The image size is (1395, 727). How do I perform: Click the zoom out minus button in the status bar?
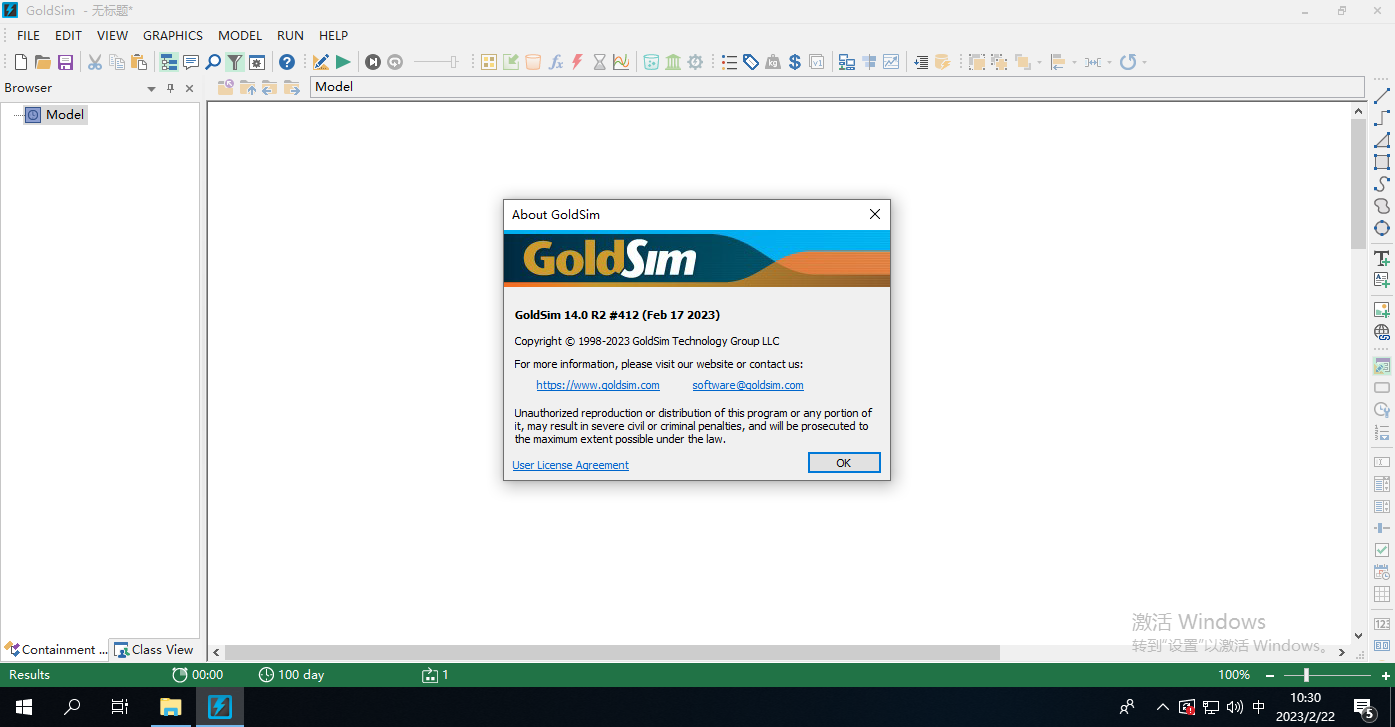[1270, 675]
